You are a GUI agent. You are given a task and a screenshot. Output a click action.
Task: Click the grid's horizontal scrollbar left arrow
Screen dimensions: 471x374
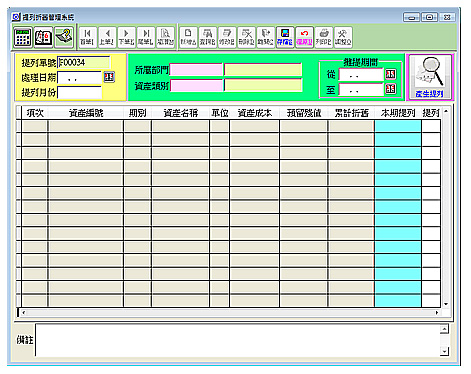24,313
